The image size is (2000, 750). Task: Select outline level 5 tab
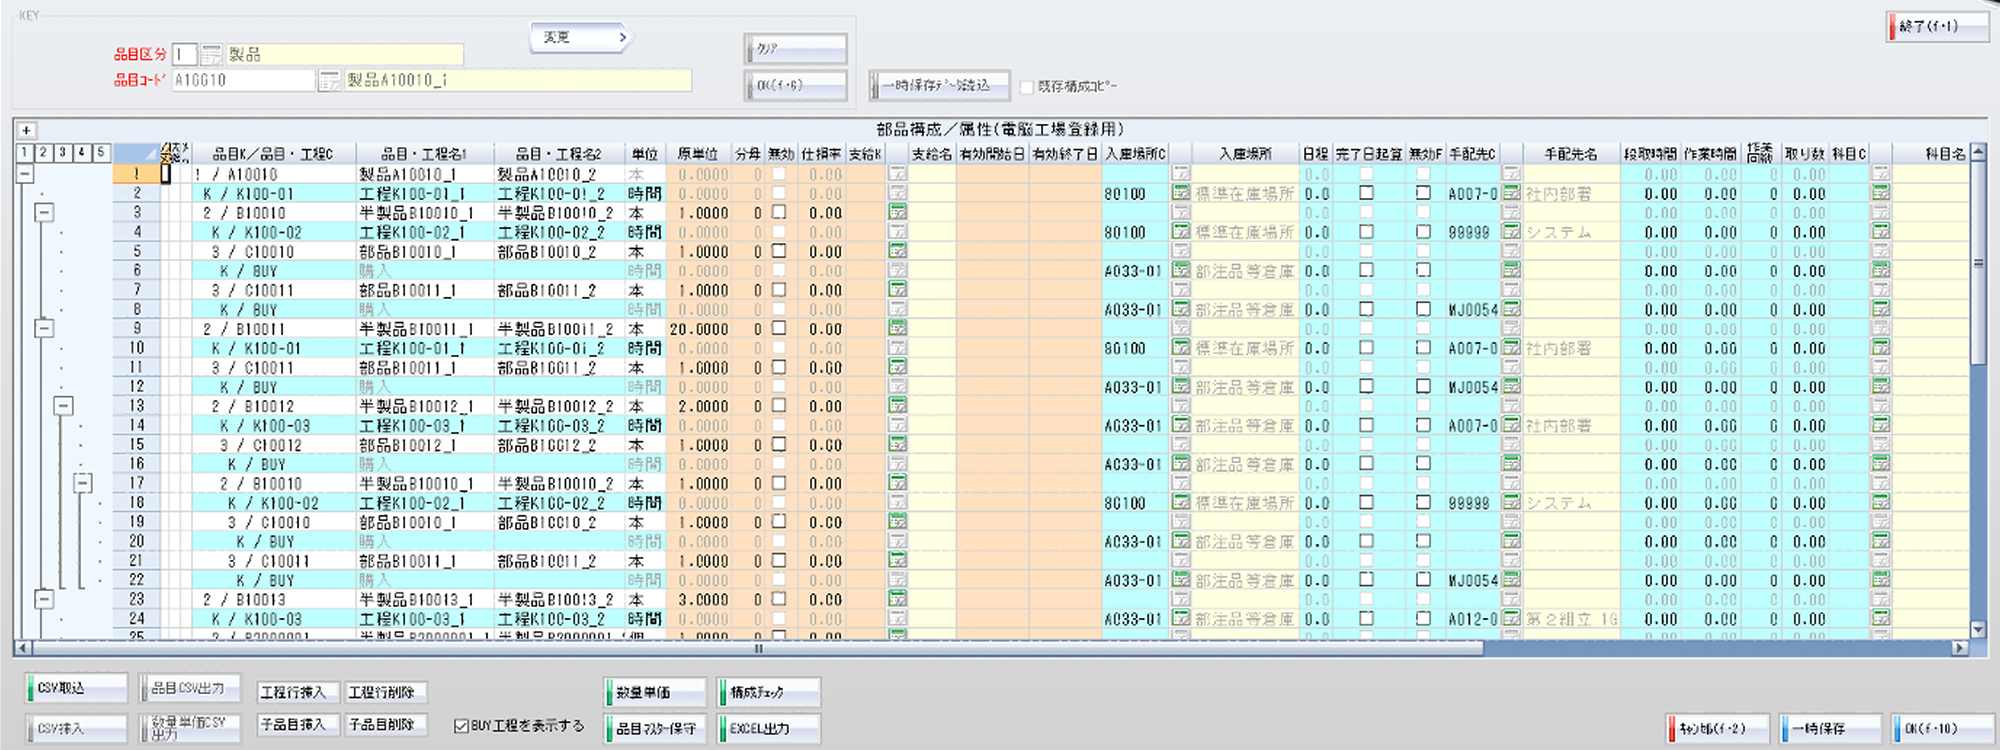(x=100, y=153)
